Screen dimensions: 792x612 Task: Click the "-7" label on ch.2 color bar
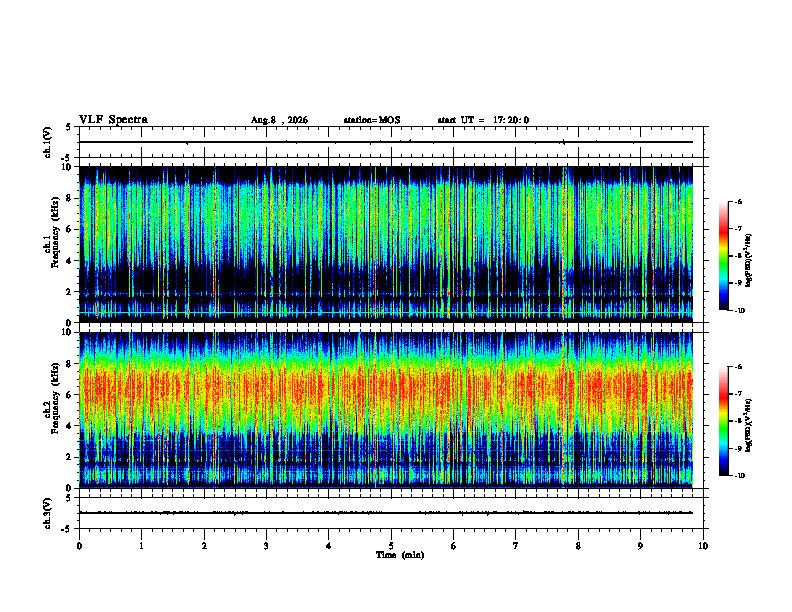pyautogui.click(x=738, y=394)
